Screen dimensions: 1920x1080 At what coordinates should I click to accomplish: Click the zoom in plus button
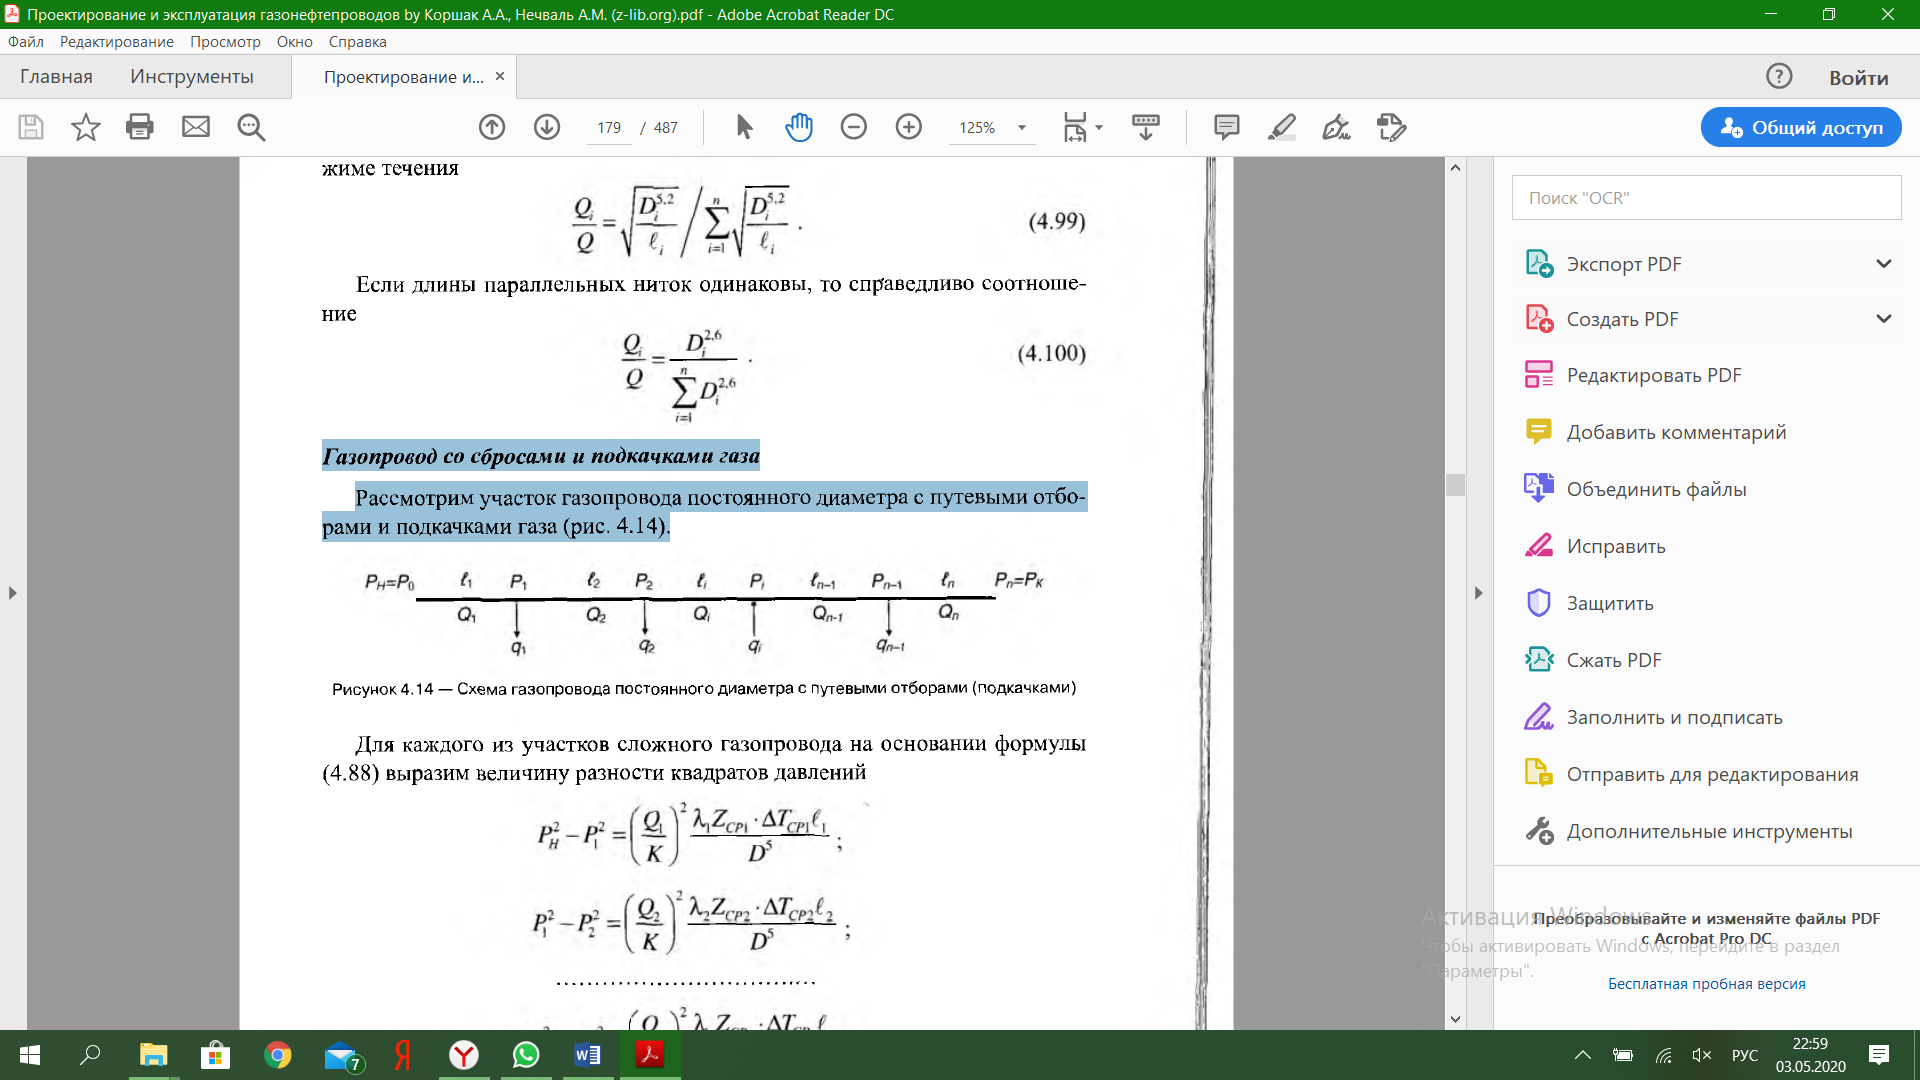(909, 127)
